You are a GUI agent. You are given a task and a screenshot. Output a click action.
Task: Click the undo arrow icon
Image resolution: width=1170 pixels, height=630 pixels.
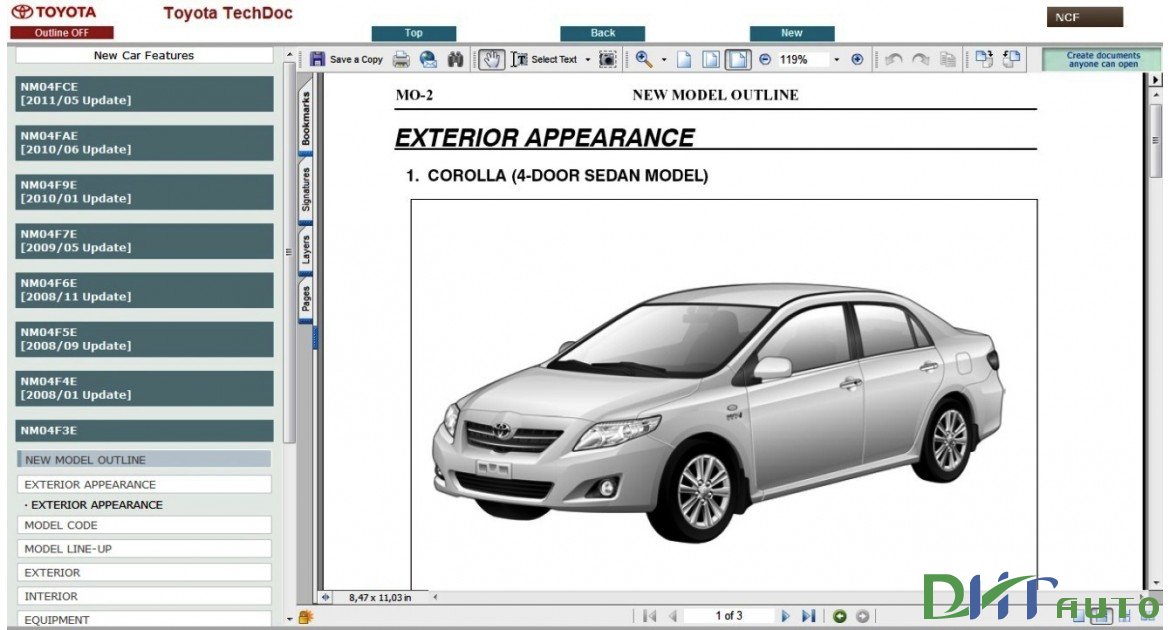pyautogui.click(x=894, y=60)
